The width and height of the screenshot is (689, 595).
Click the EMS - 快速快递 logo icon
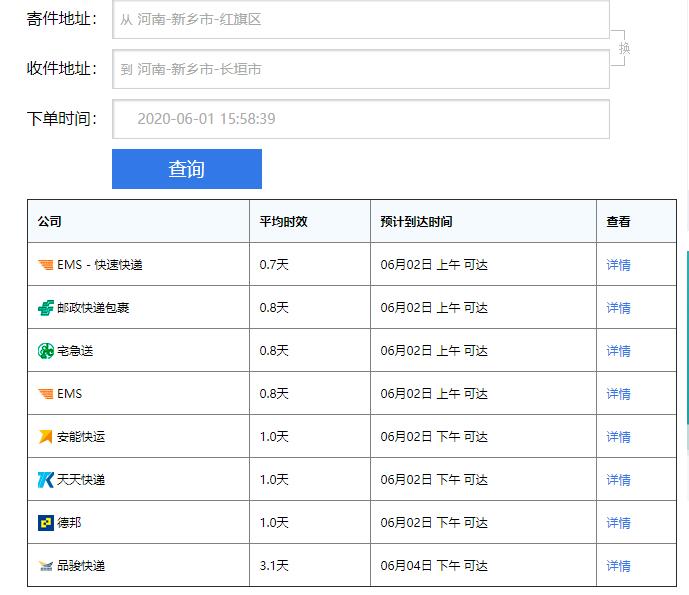point(46,265)
